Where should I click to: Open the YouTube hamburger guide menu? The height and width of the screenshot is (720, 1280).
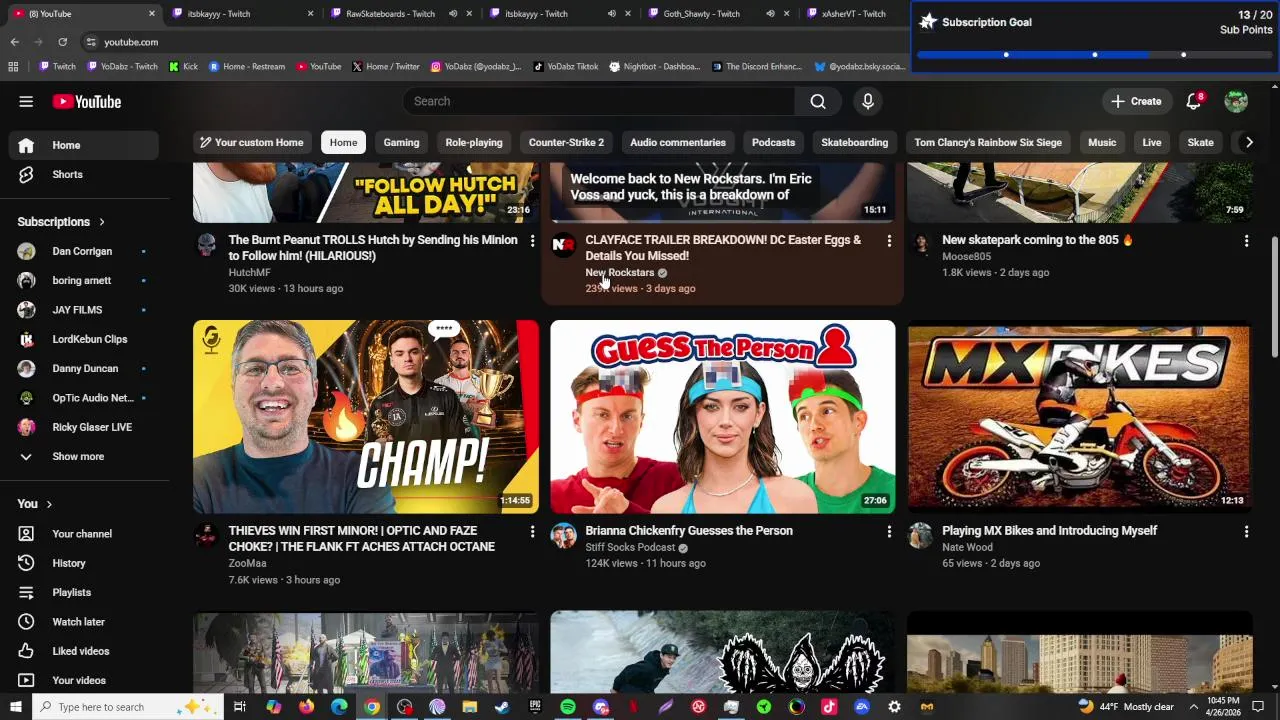tap(26, 101)
